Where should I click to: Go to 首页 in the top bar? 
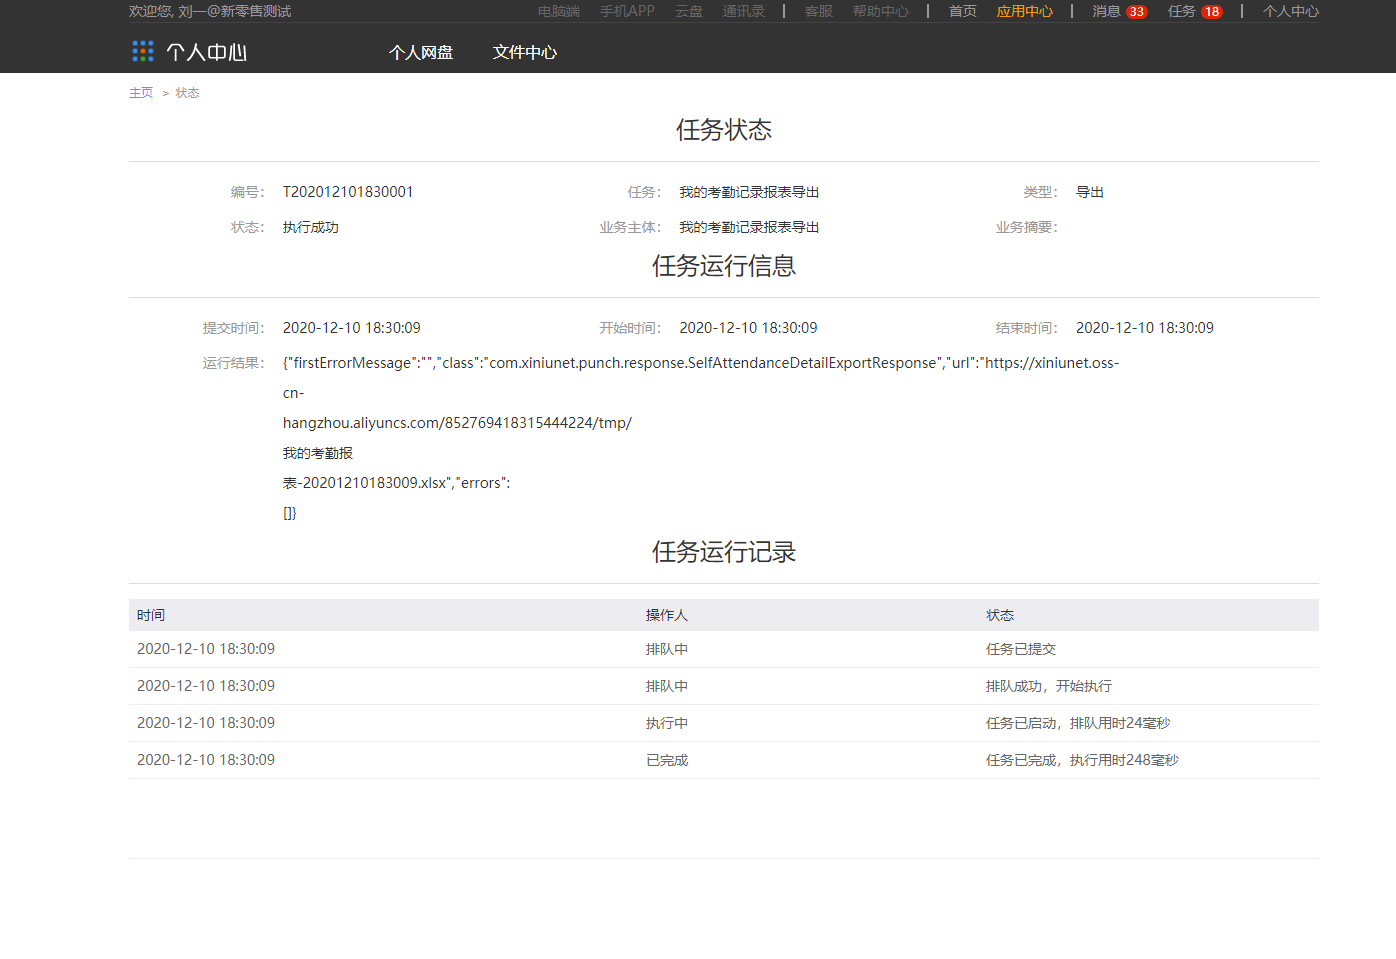click(963, 11)
